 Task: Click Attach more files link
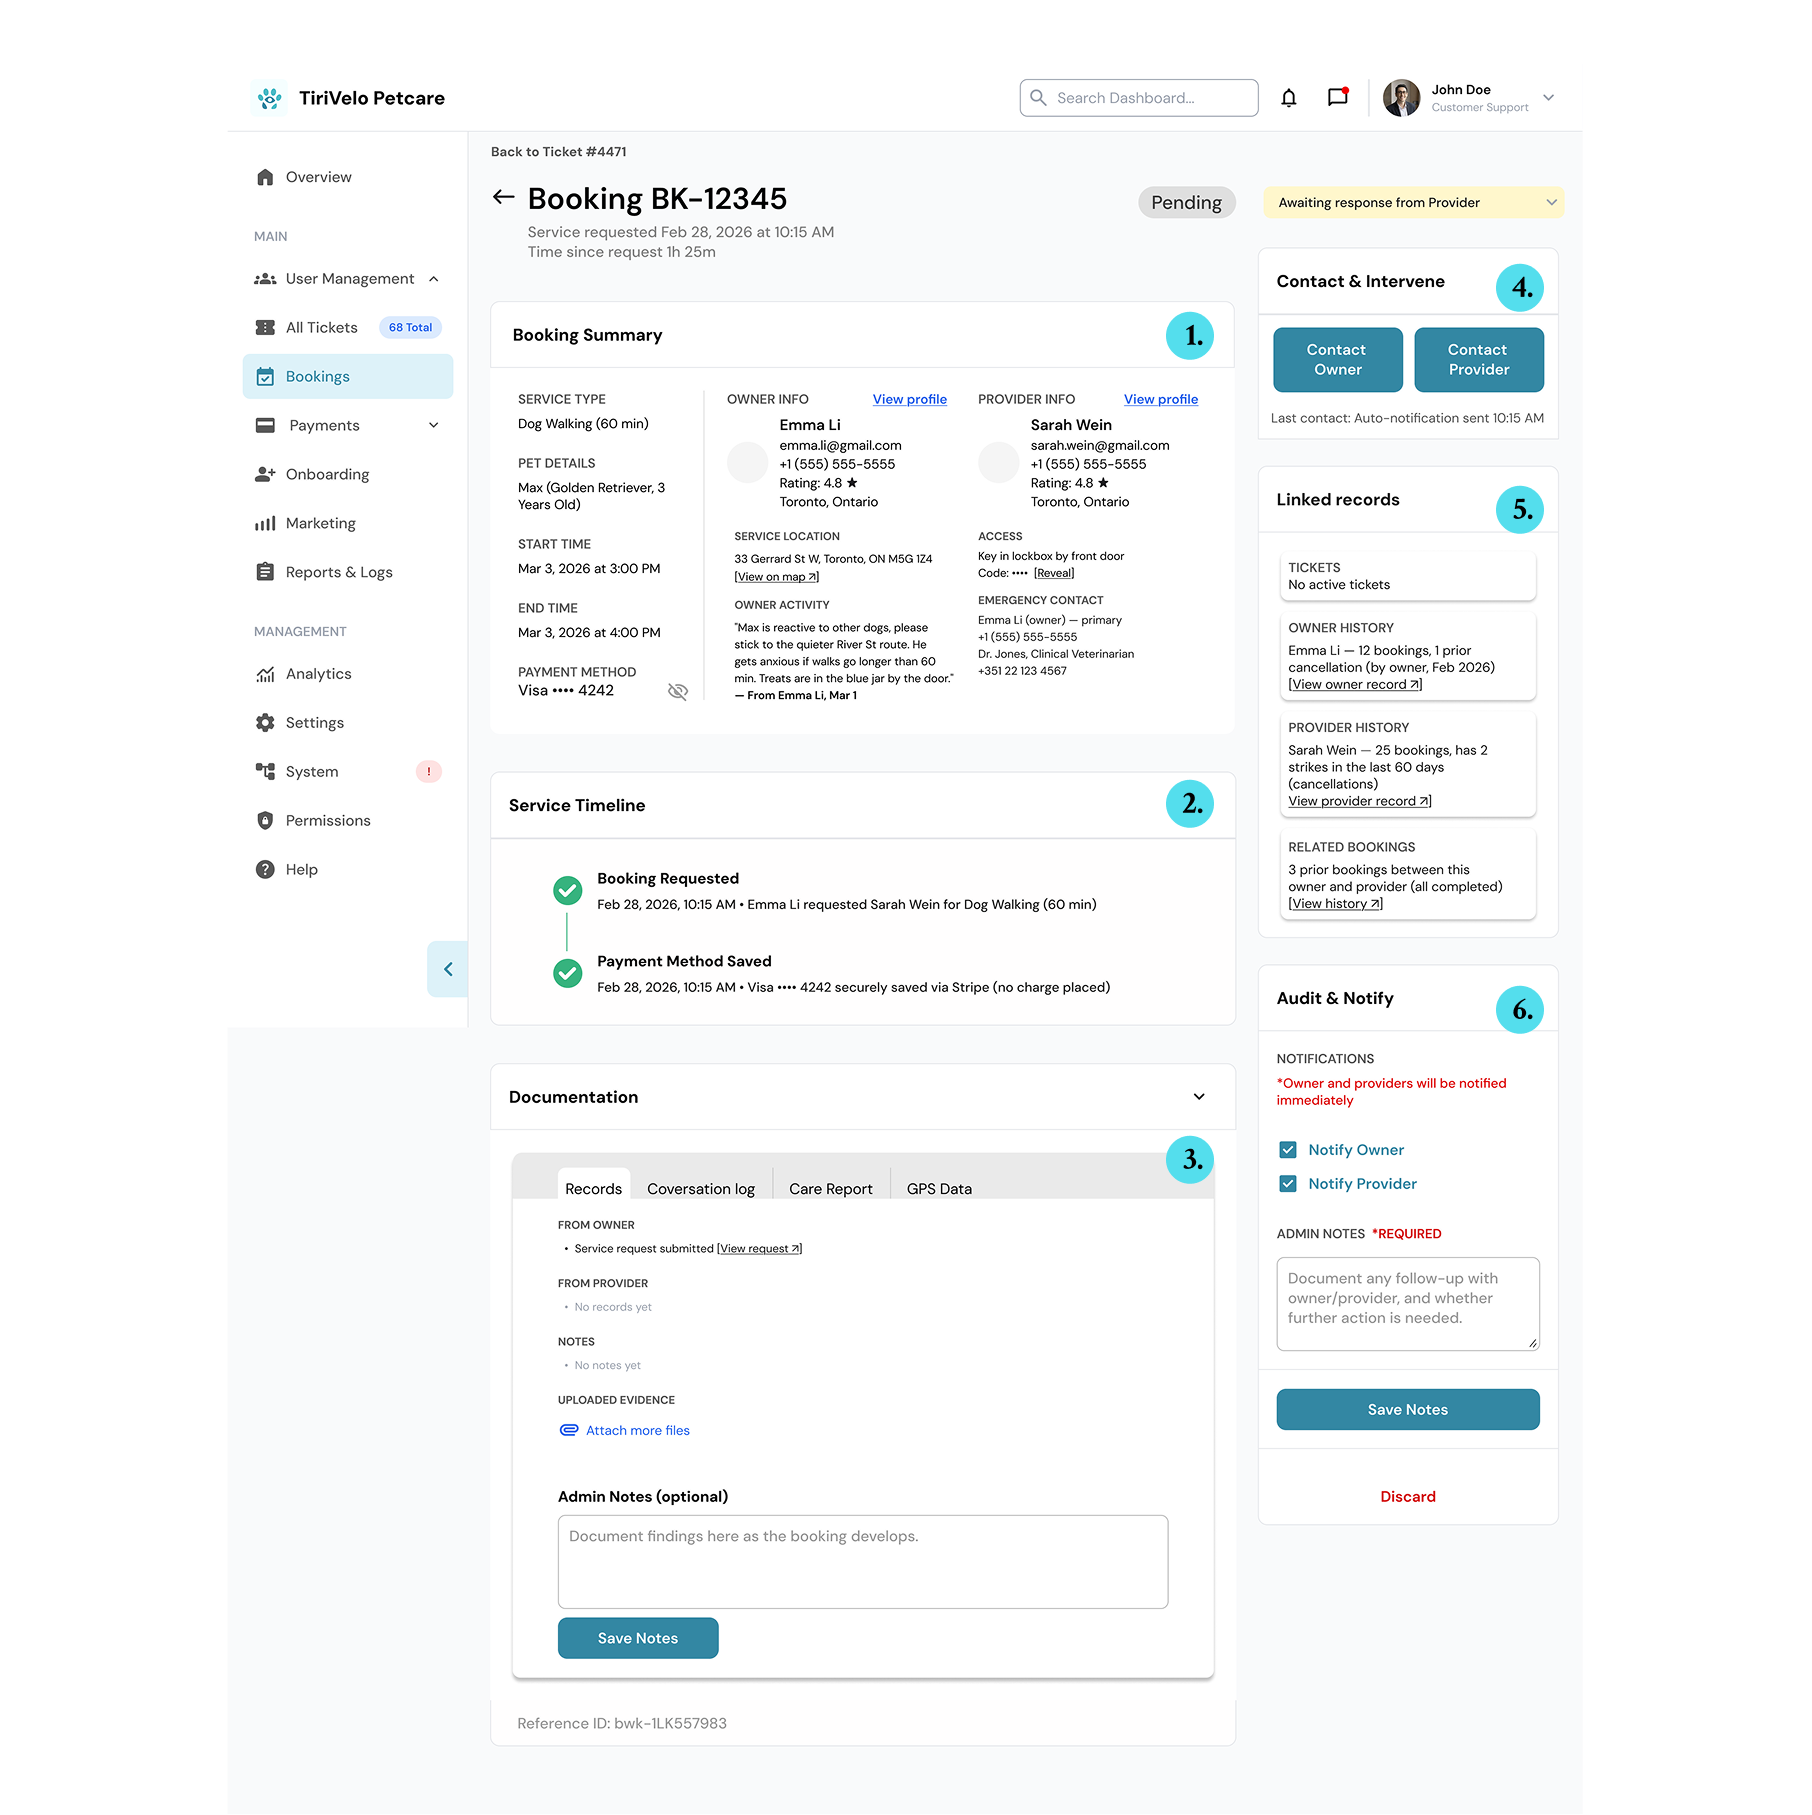pos(638,1431)
